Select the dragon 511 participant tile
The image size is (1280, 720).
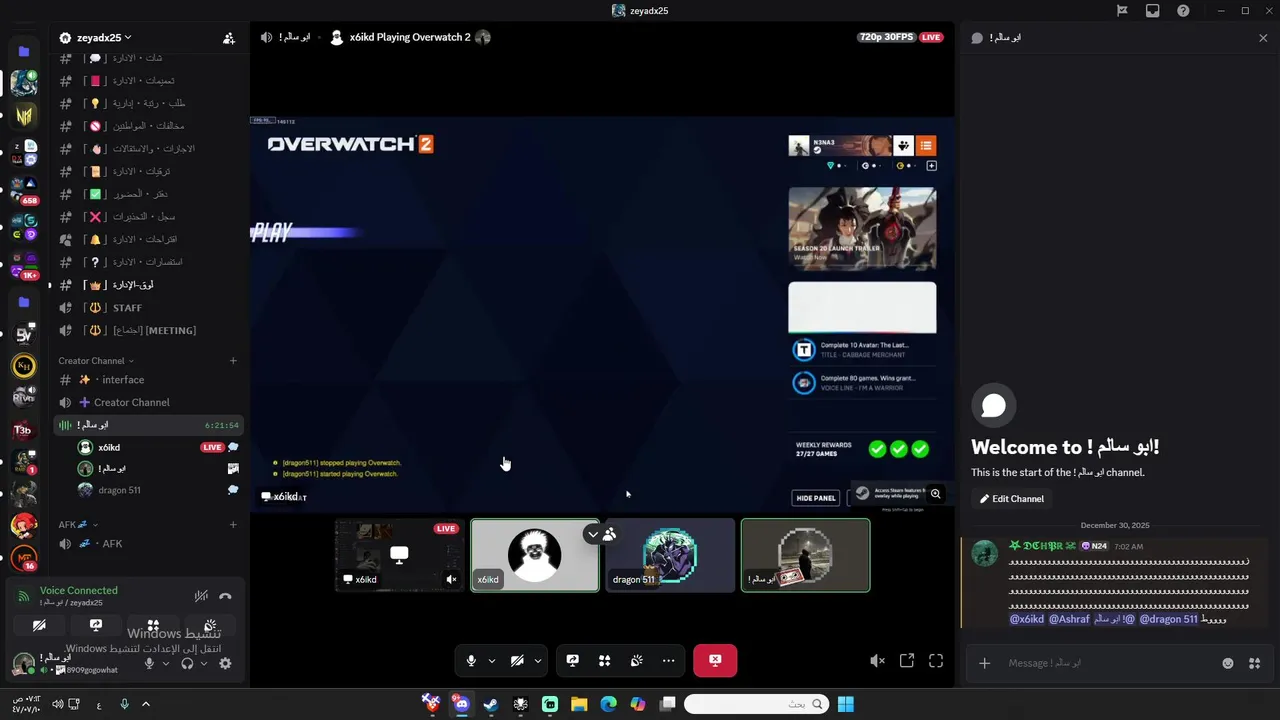tap(670, 555)
